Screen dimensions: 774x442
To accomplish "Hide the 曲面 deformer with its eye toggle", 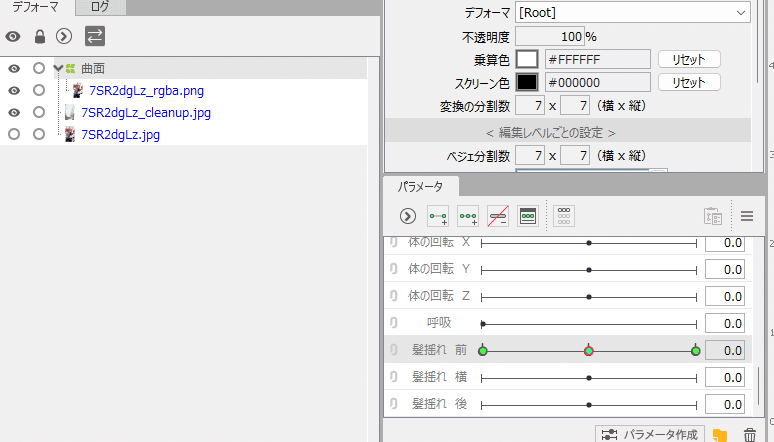I will [x=14, y=68].
